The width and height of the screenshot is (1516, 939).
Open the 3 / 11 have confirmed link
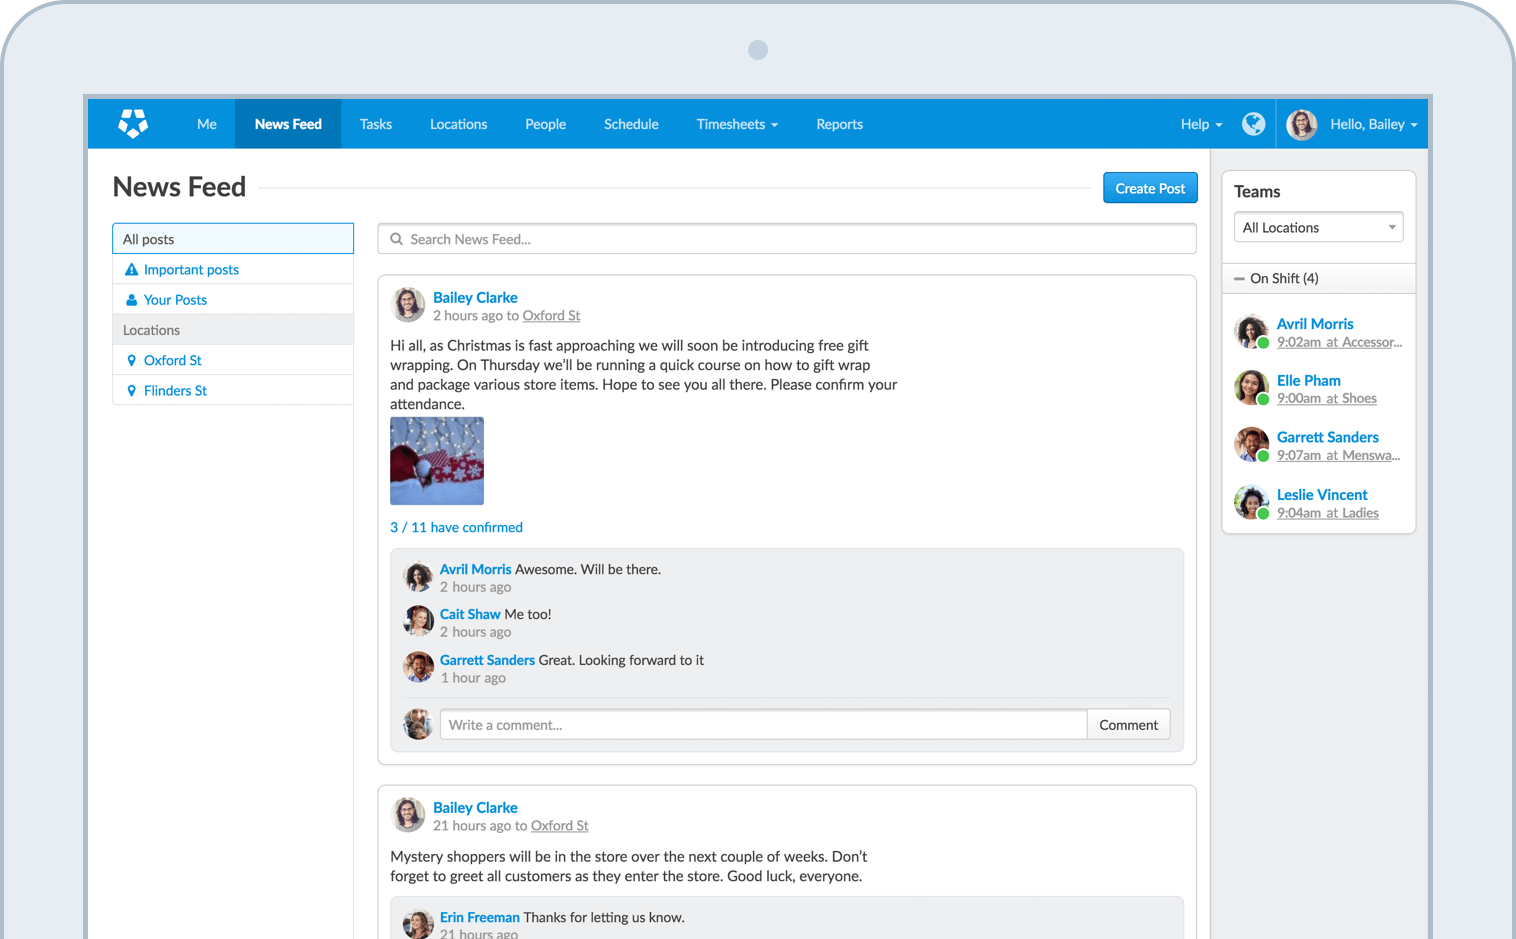(x=456, y=528)
